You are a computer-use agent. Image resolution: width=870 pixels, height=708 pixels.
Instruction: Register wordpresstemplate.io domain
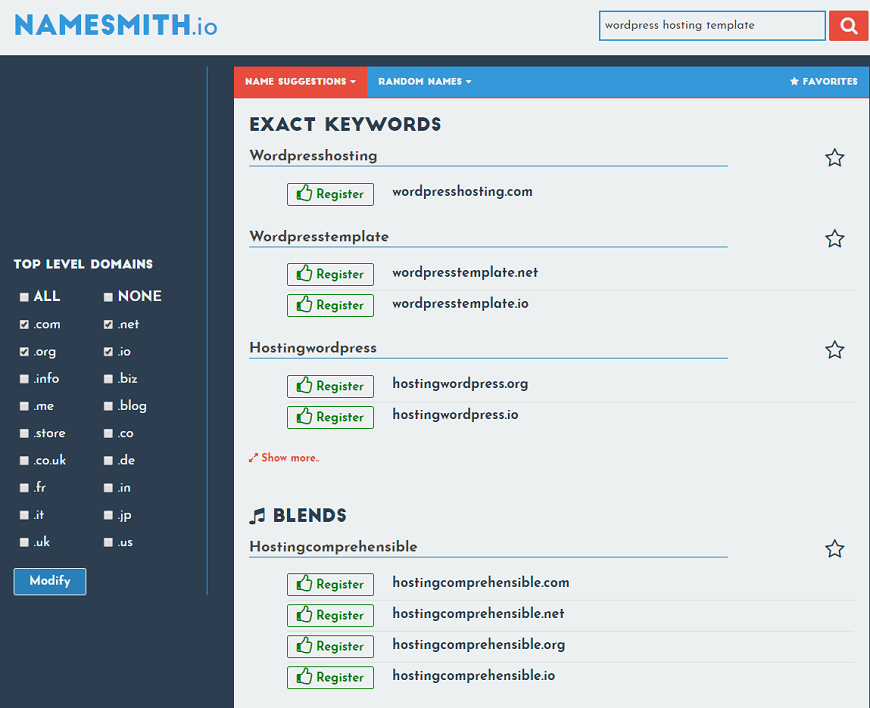(330, 305)
